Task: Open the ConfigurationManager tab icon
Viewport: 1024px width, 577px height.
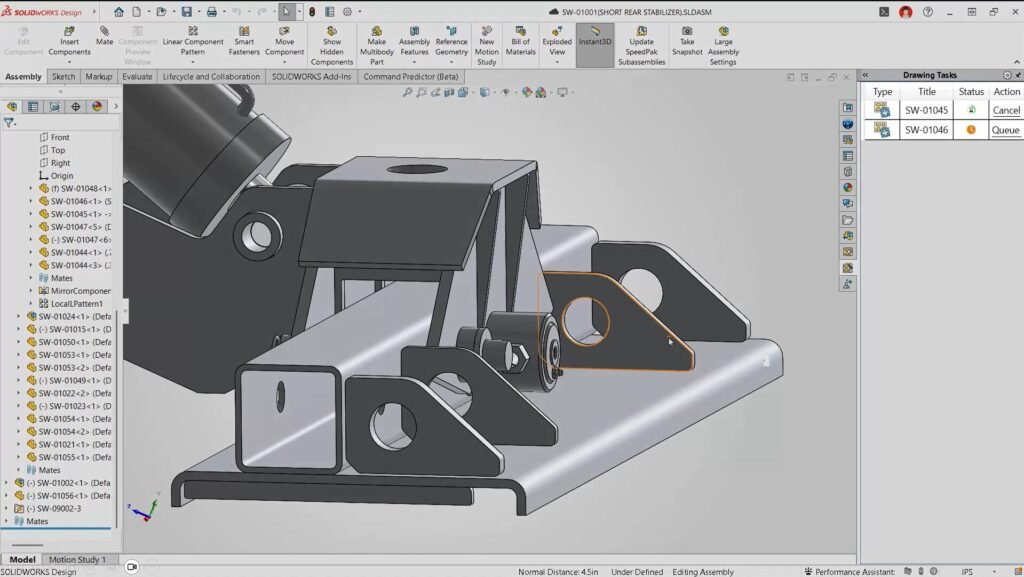Action: click(x=54, y=106)
